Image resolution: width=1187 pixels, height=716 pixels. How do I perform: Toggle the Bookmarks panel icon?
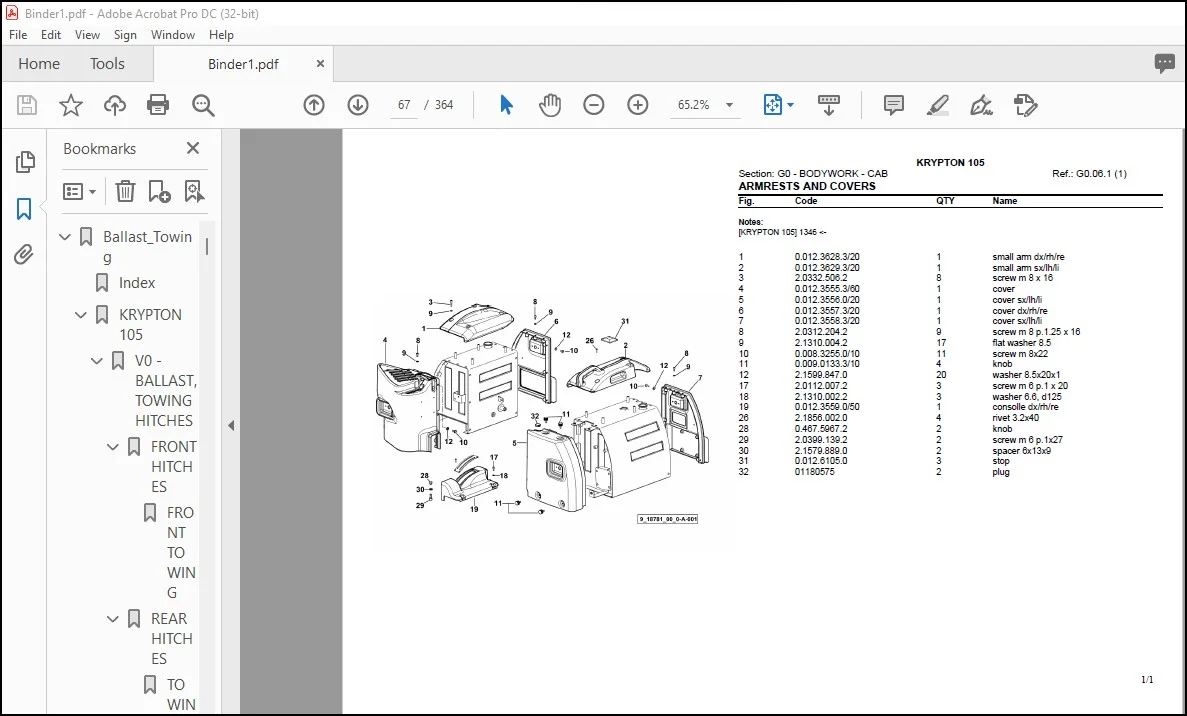click(x=24, y=209)
